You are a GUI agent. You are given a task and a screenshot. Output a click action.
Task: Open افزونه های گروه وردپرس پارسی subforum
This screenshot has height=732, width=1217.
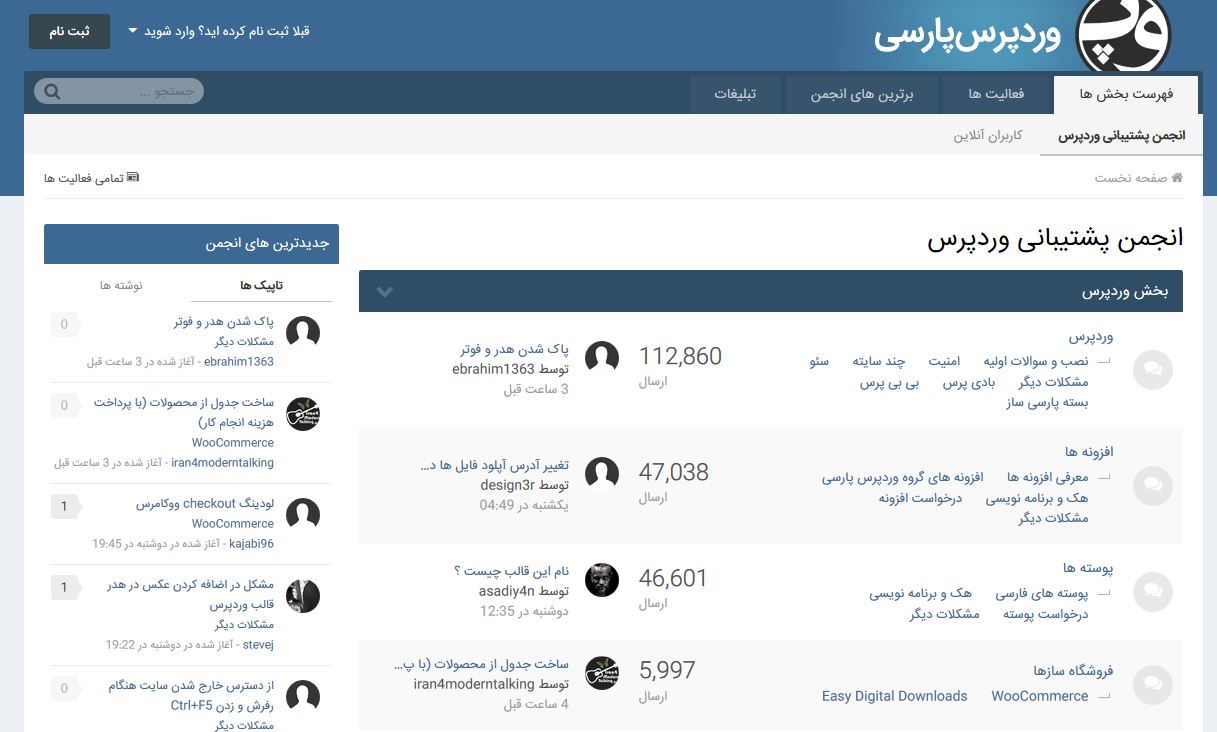point(903,477)
